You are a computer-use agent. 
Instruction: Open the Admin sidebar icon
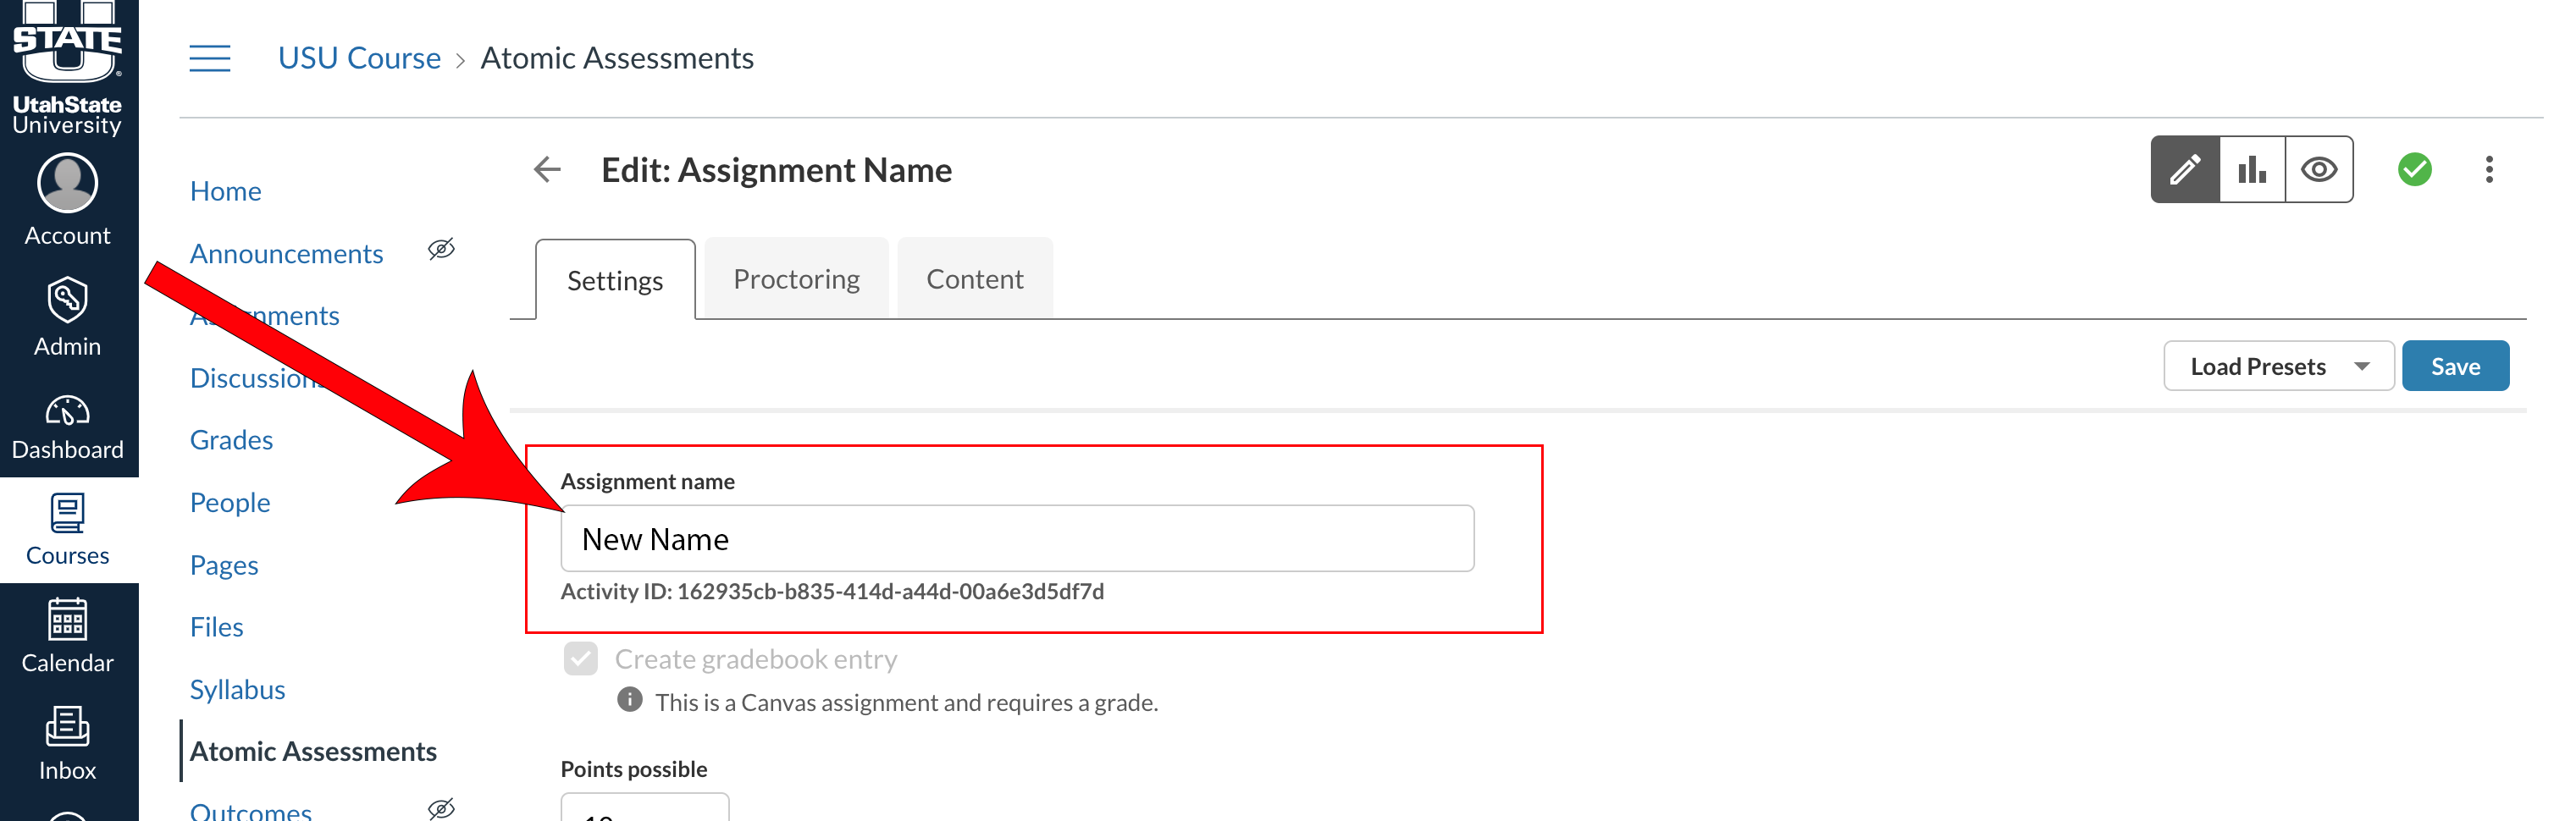pos(67,302)
